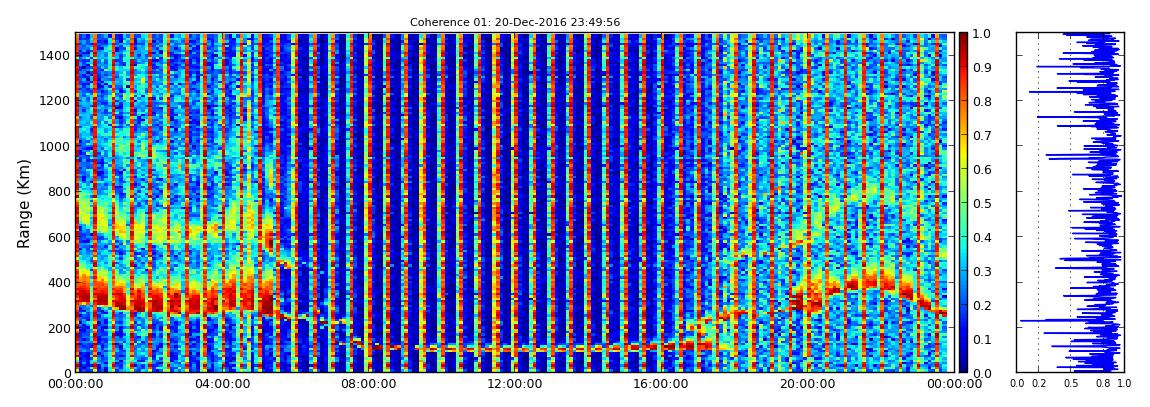Viewport: 1150px width, 407px height.
Task: Click the 1400 range tick label
Action: coord(55,56)
